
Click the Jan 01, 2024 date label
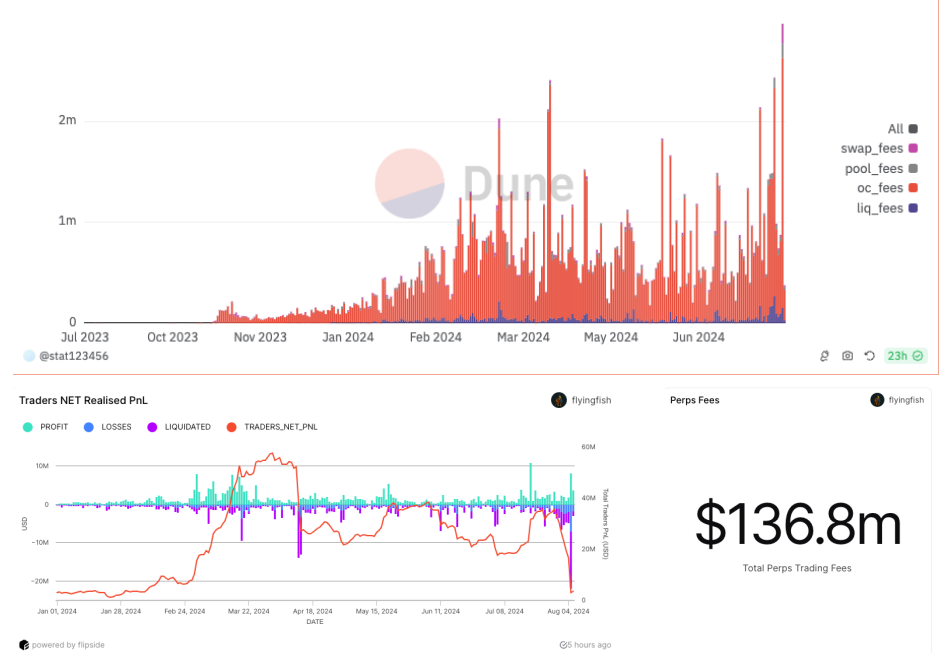(x=57, y=611)
